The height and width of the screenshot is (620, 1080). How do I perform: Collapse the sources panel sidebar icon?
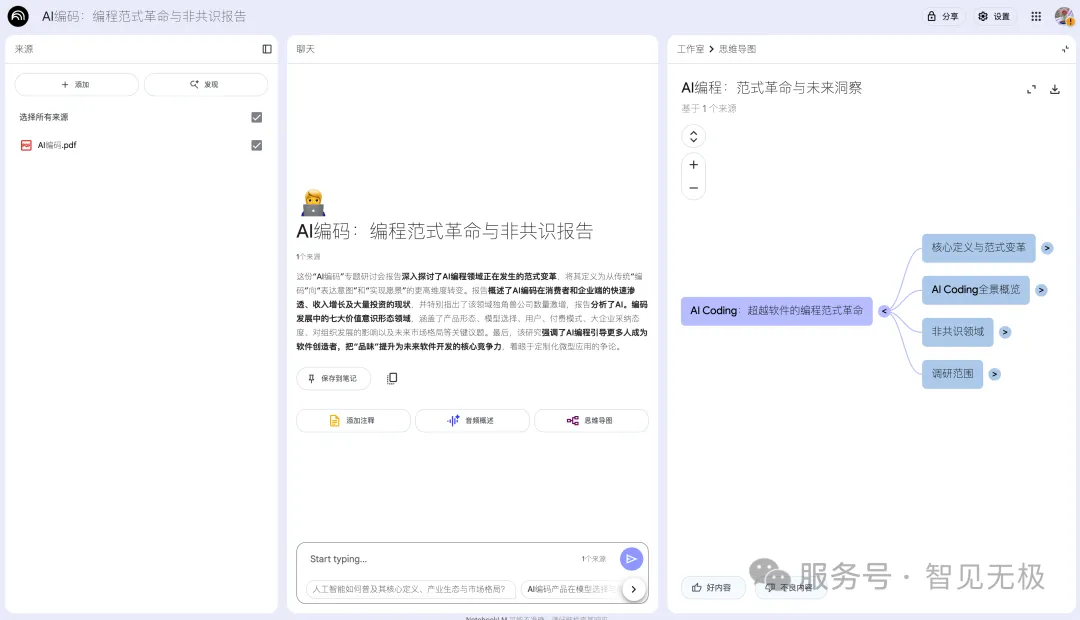(x=267, y=49)
